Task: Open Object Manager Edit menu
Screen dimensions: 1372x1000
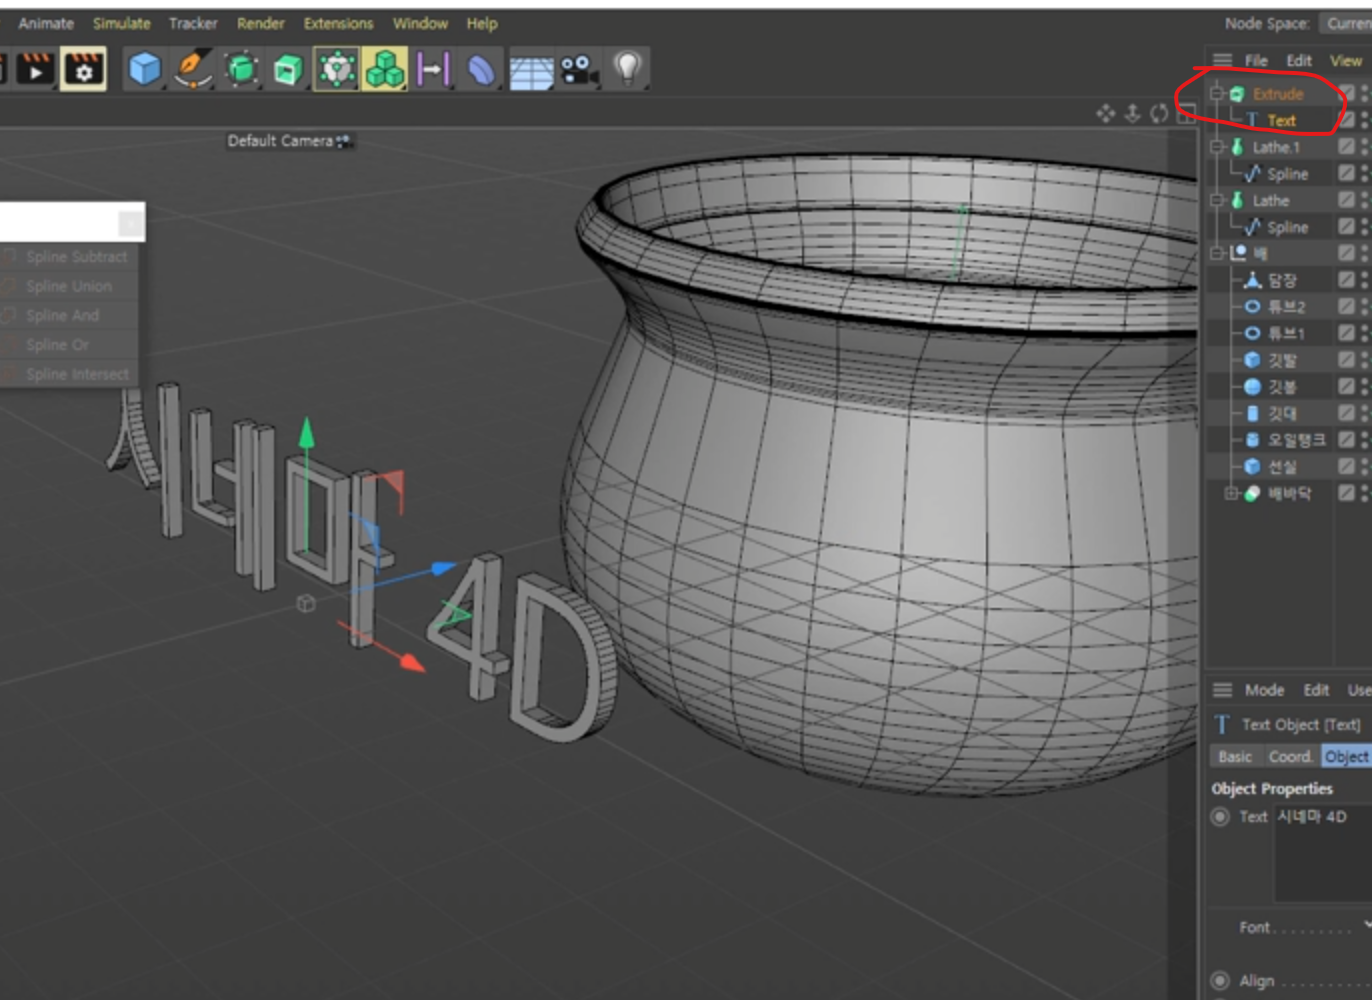Action: pos(1299,60)
